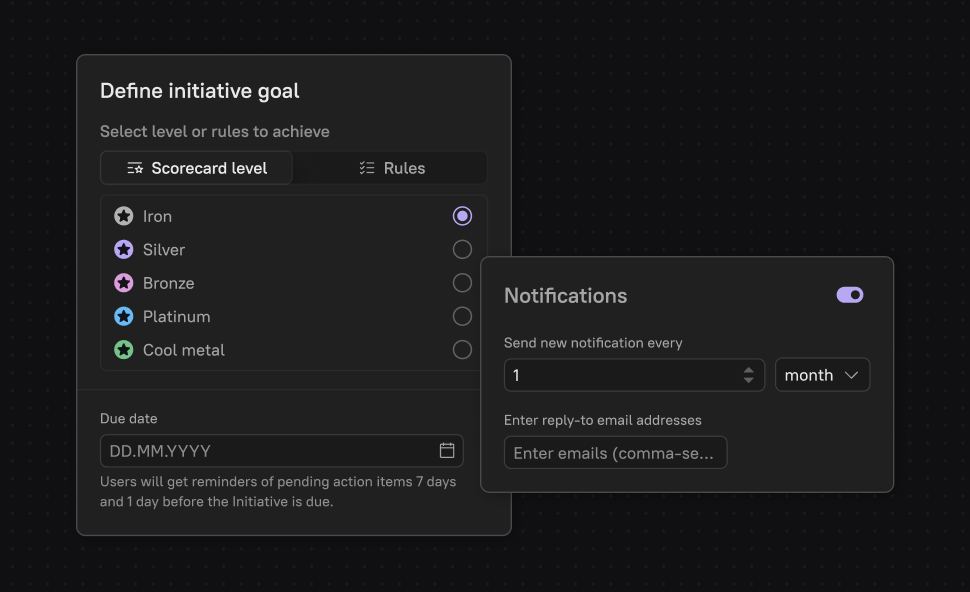Open the calendar picker icon
Image resolution: width=970 pixels, height=592 pixels.
click(x=447, y=450)
